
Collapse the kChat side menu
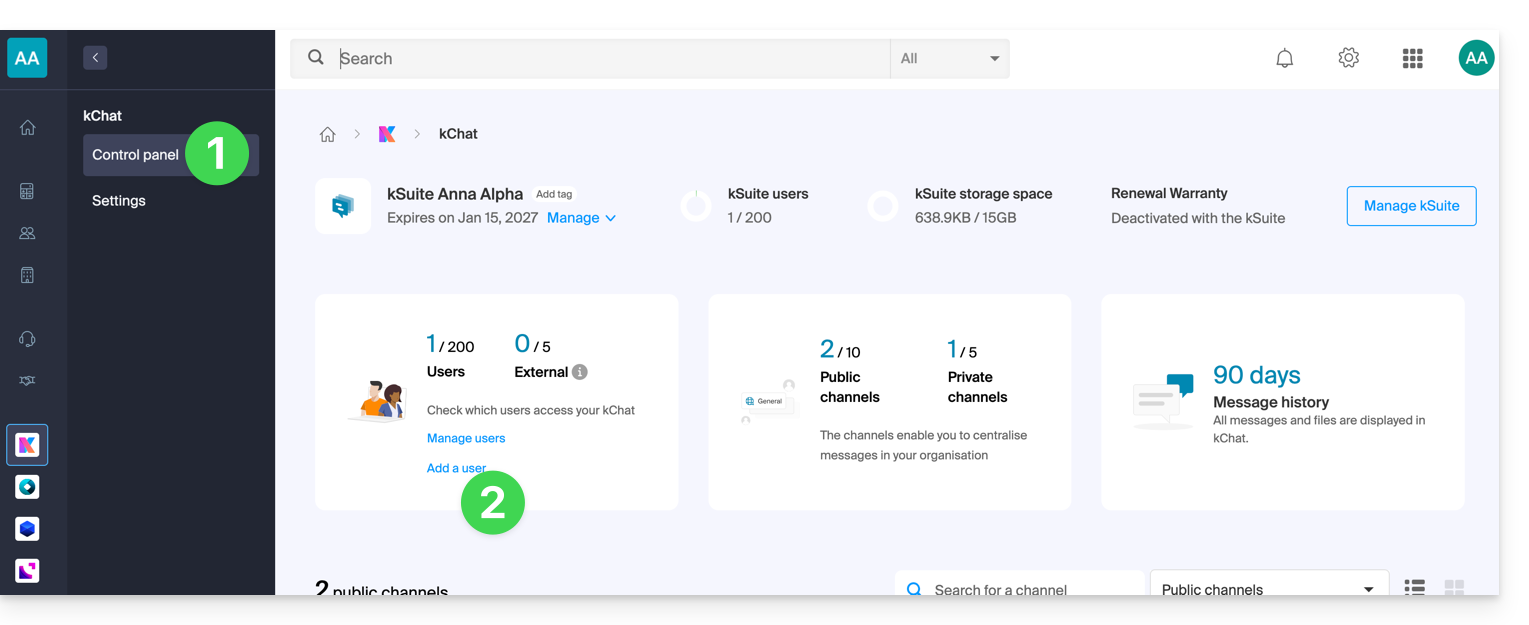[95, 58]
